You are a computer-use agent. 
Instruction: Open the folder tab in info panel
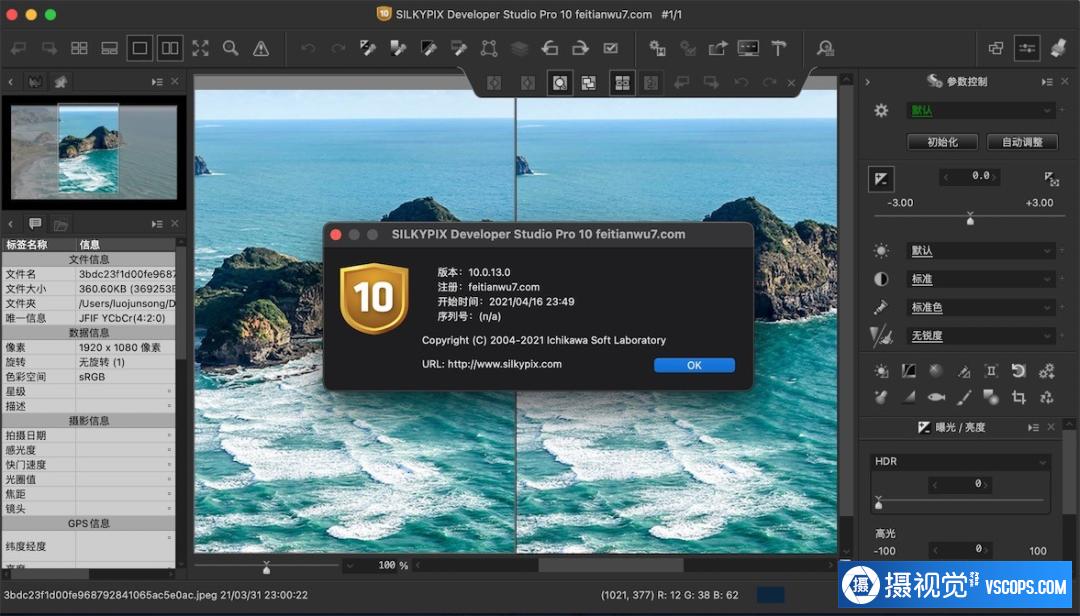(x=61, y=225)
